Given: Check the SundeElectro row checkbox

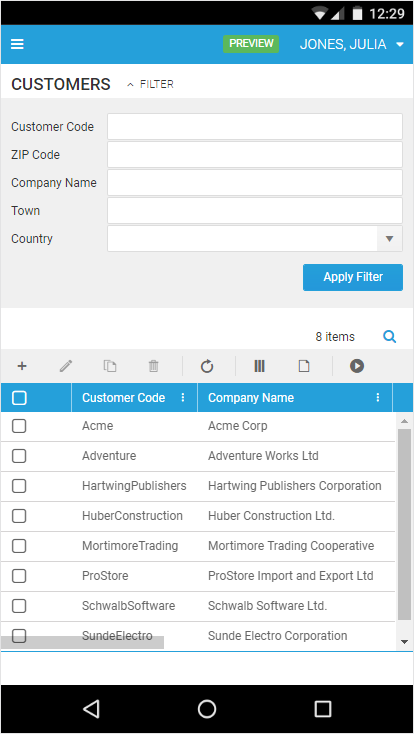Looking at the screenshot, I should click(x=19, y=636).
